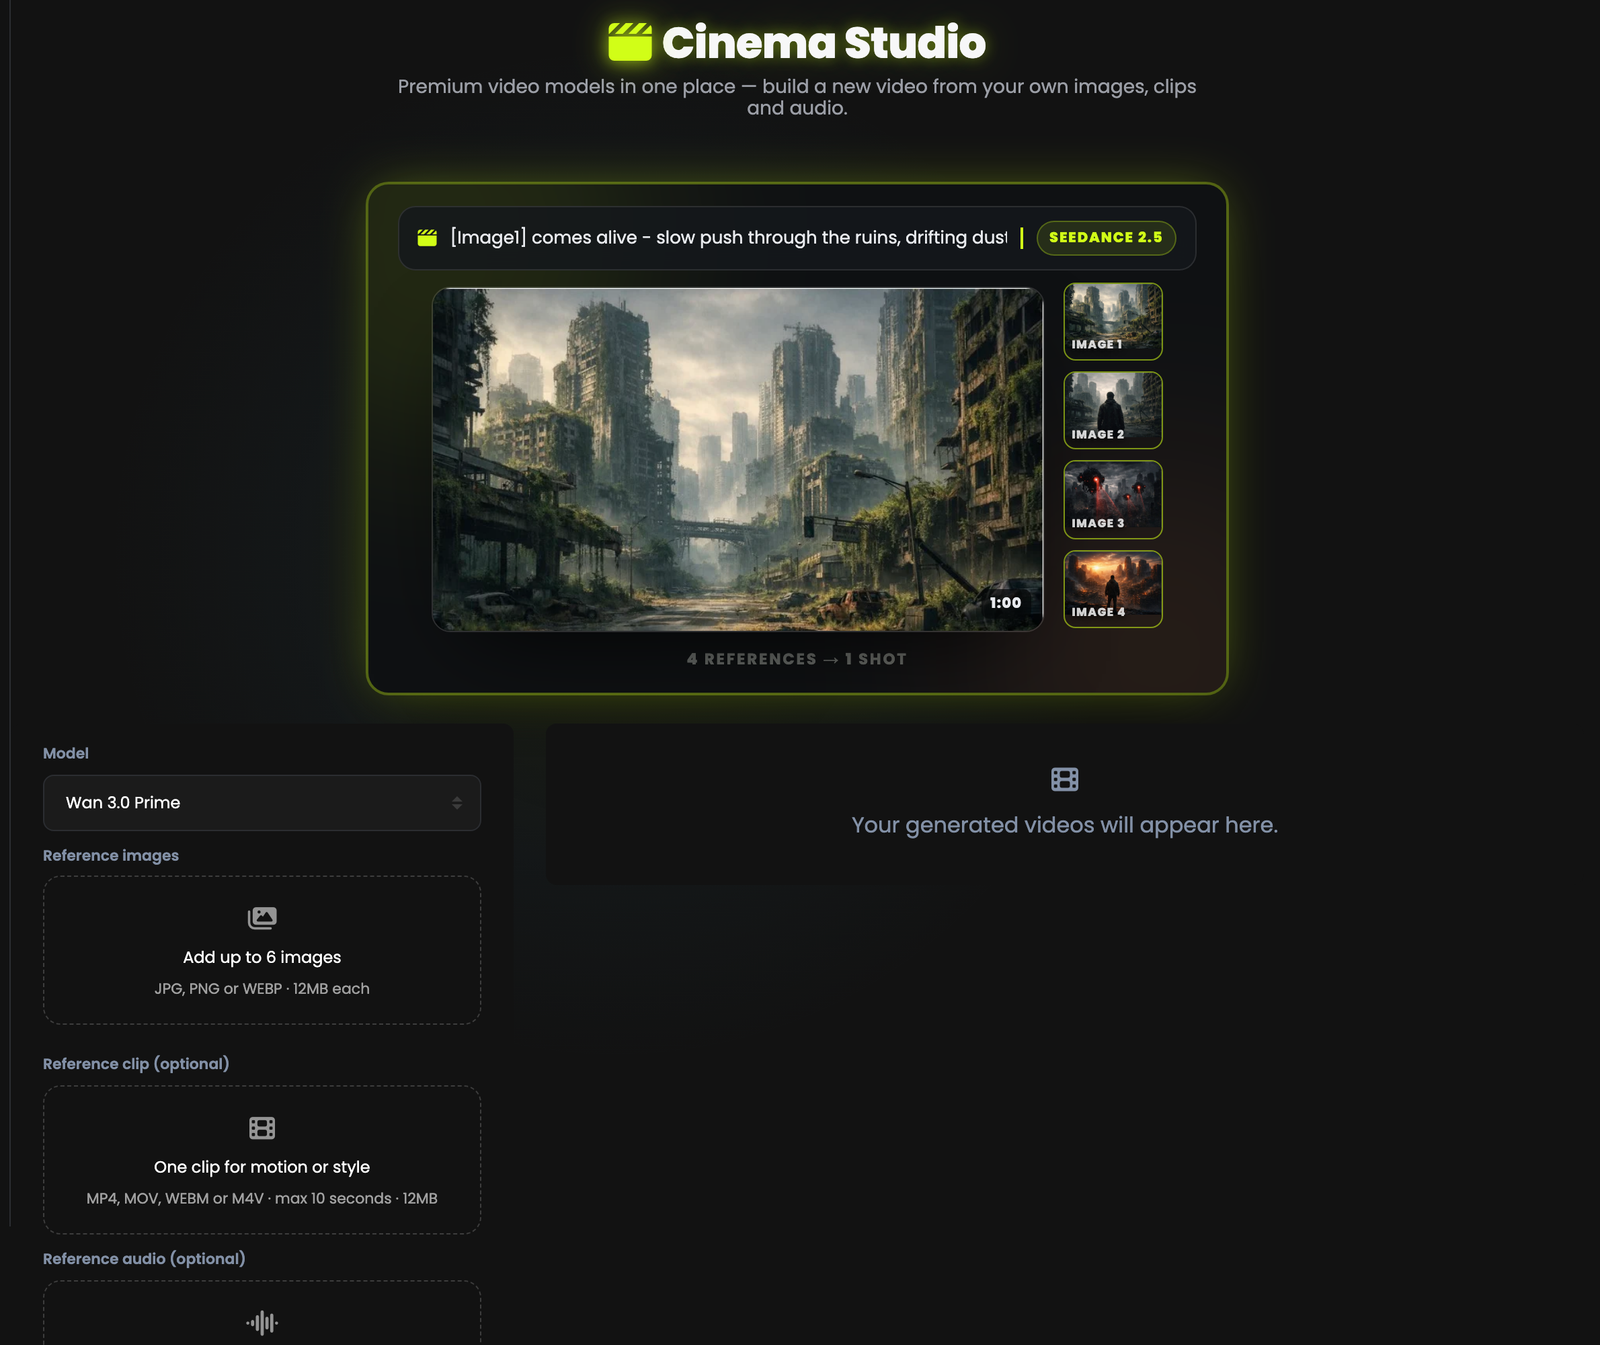Select the IMAGE 3 thumbnail
The width and height of the screenshot is (1600, 1345).
tap(1113, 499)
